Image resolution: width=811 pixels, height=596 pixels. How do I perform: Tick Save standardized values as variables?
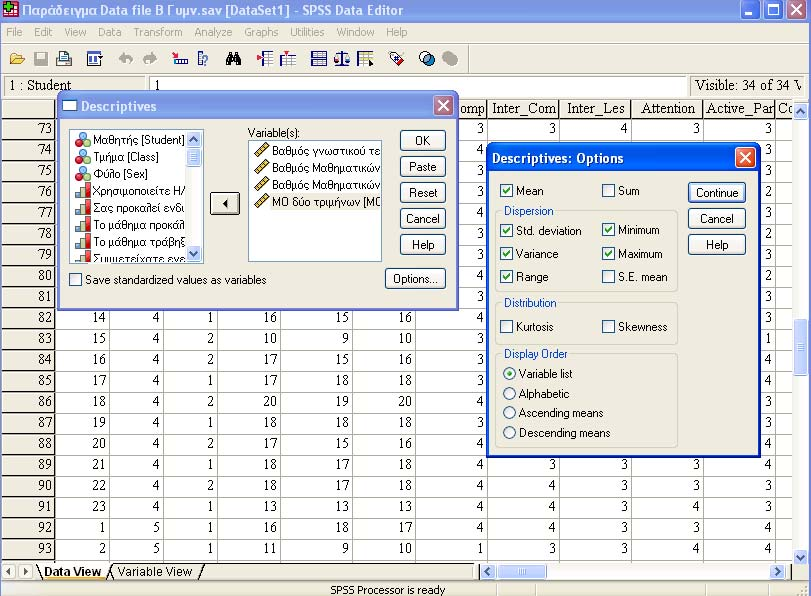76,280
